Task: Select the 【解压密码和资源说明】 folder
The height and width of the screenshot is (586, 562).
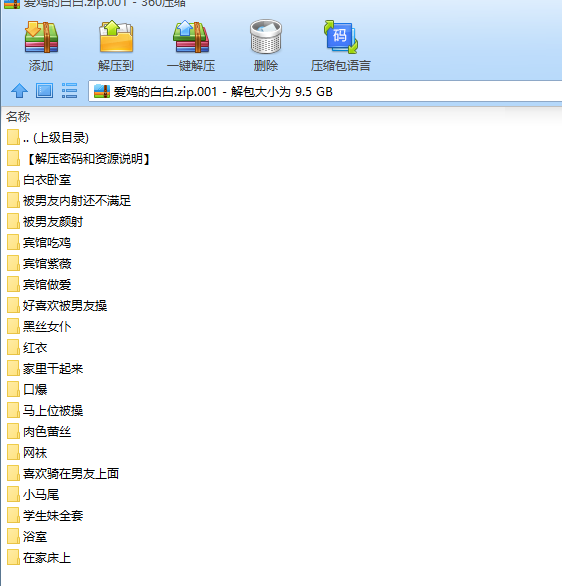Action: coord(79,159)
